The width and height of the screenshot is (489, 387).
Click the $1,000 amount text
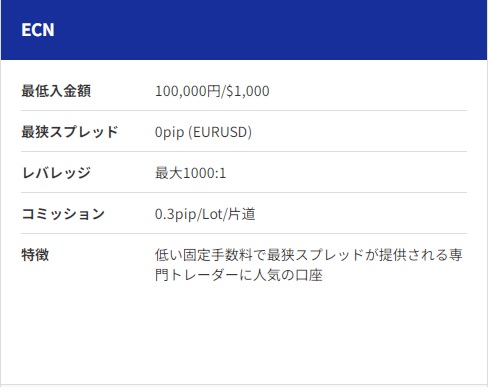tap(248, 91)
